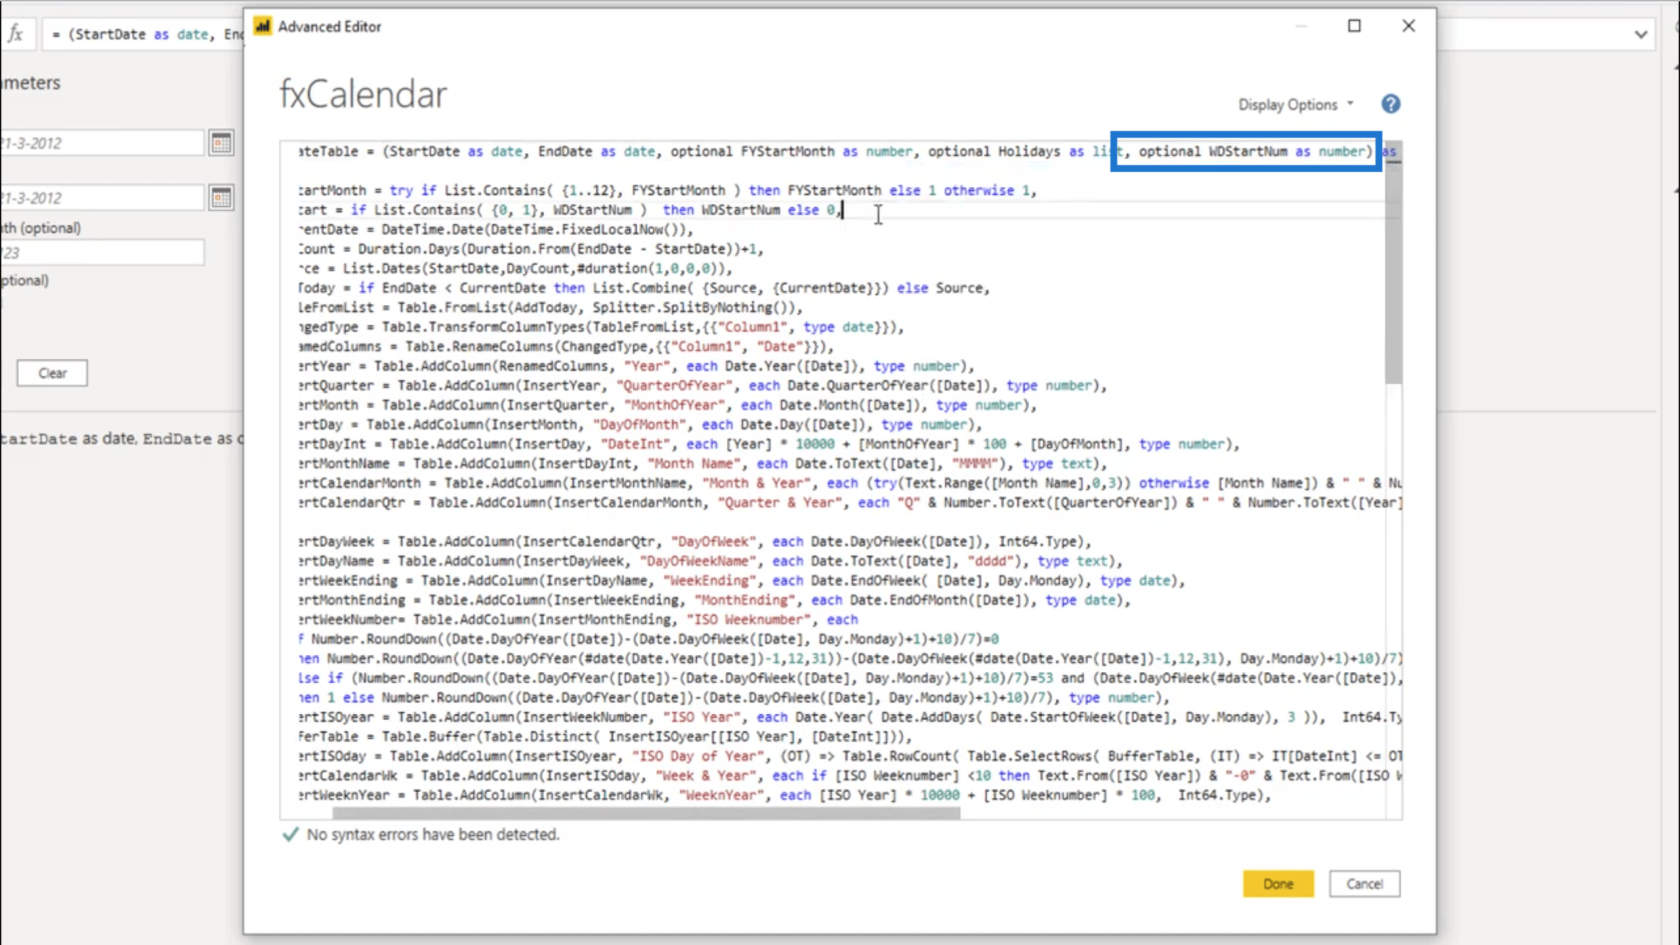Click the formula bar text
Image resolution: width=1680 pixels, height=945 pixels.
(x=146, y=34)
